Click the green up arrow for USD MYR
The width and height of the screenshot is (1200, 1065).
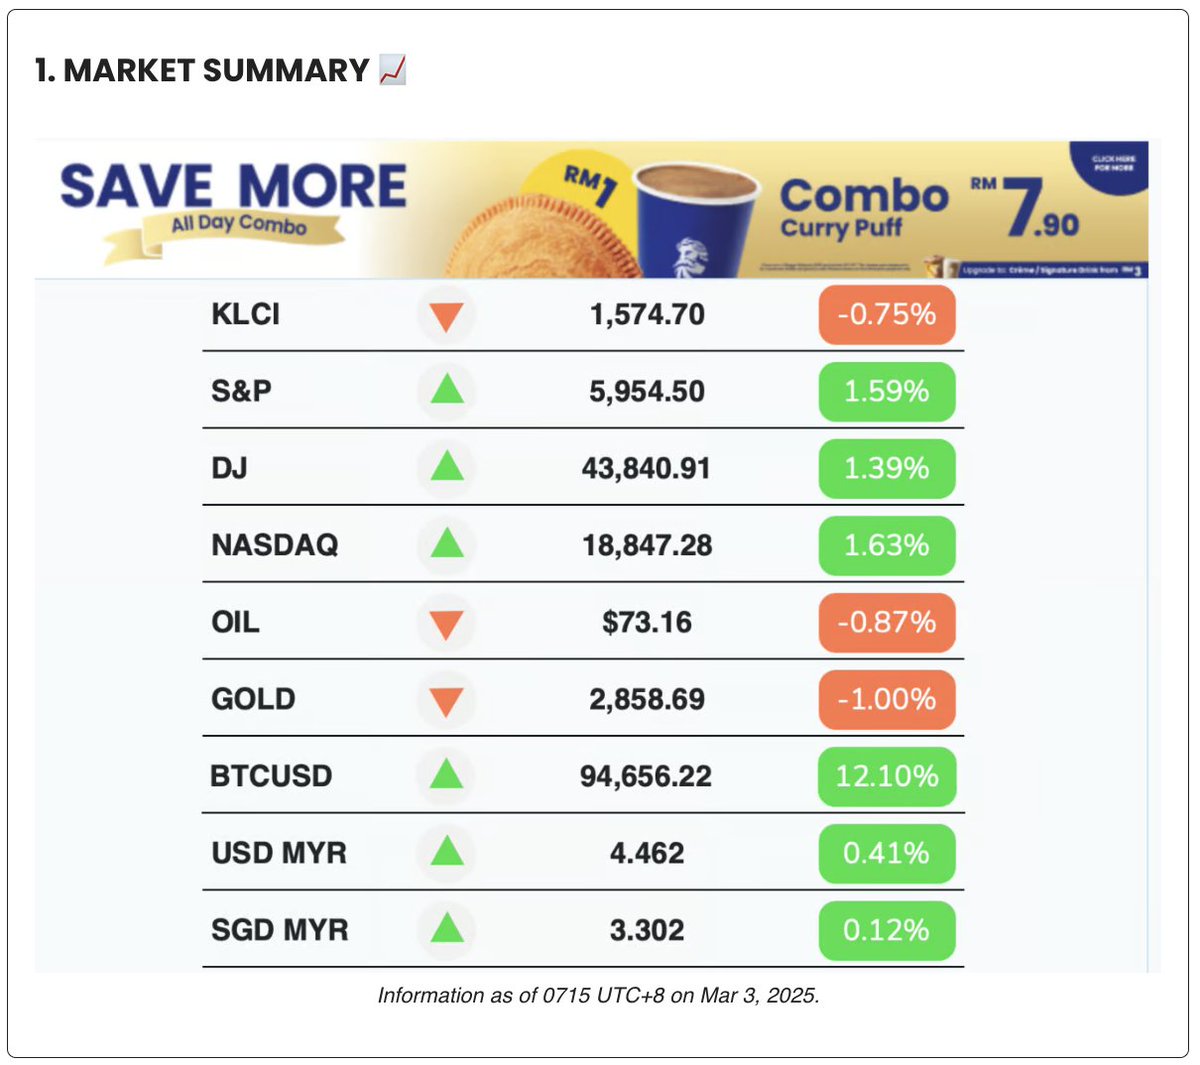[x=447, y=851]
